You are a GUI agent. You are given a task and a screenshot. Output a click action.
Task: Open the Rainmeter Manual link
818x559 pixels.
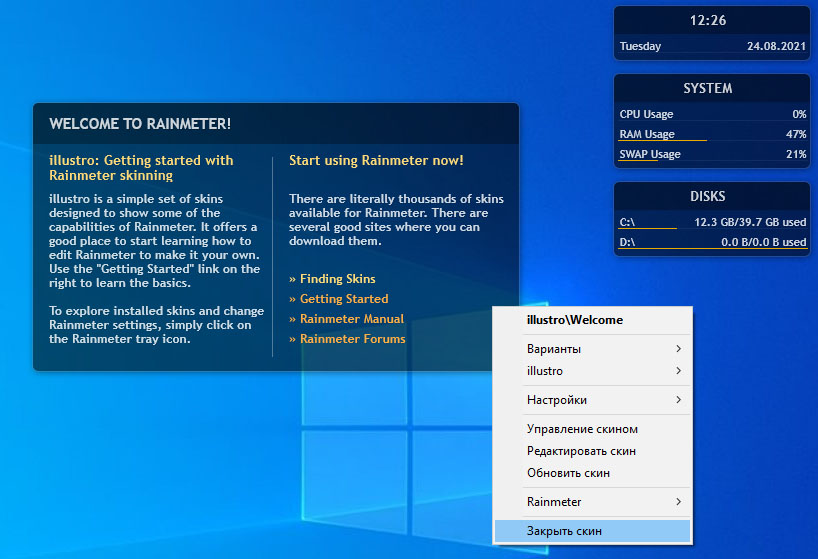point(352,319)
